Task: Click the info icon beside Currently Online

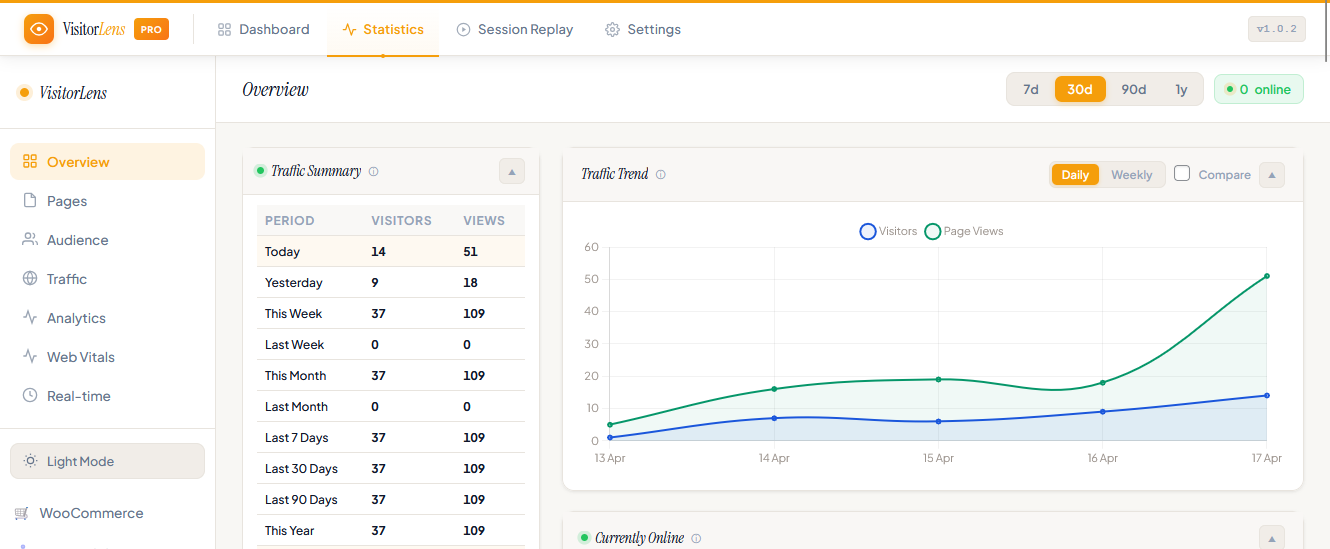Action: pyautogui.click(x=696, y=539)
